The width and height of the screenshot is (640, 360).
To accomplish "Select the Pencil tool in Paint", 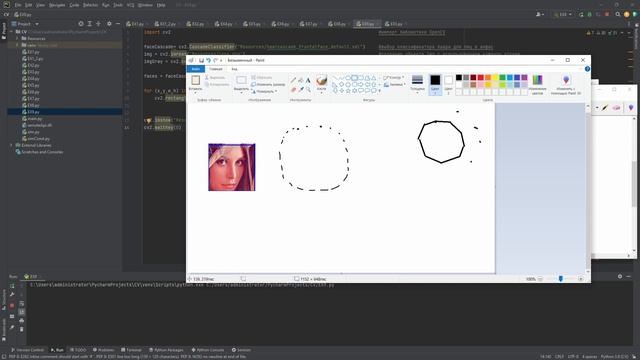I will [293, 80].
